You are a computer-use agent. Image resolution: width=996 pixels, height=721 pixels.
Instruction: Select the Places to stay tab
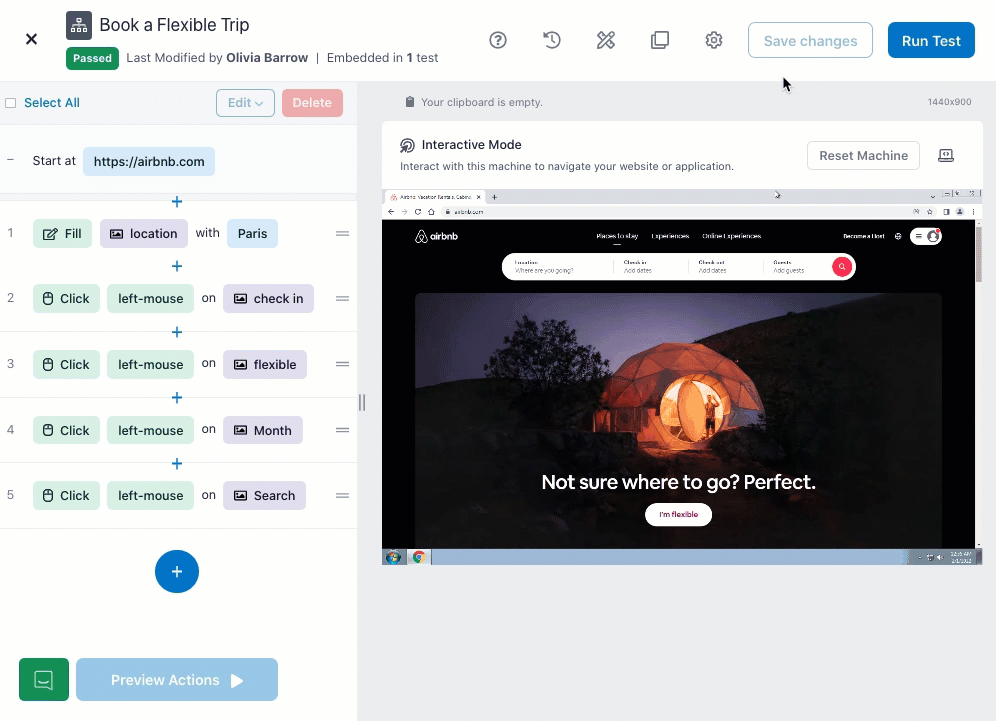(x=617, y=236)
